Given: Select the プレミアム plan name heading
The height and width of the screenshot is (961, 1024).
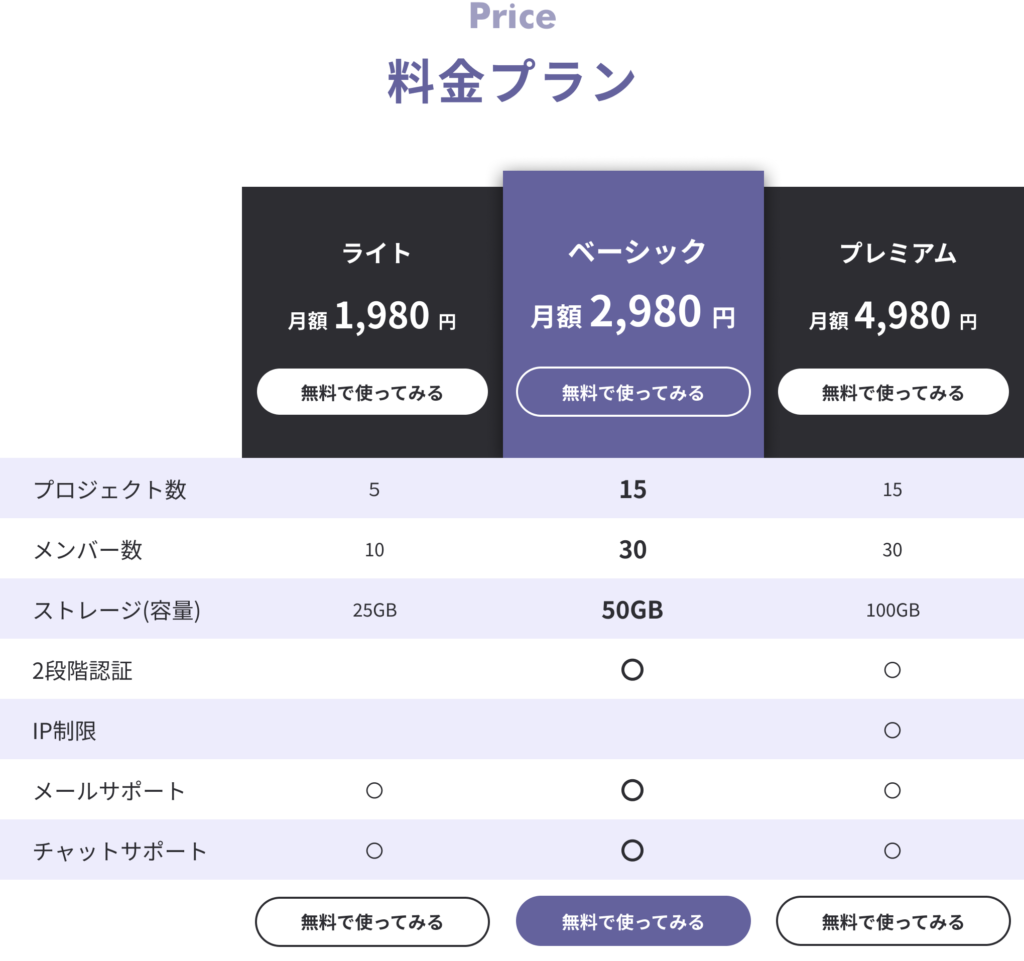Looking at the screenshot, I should coord(897,253).
